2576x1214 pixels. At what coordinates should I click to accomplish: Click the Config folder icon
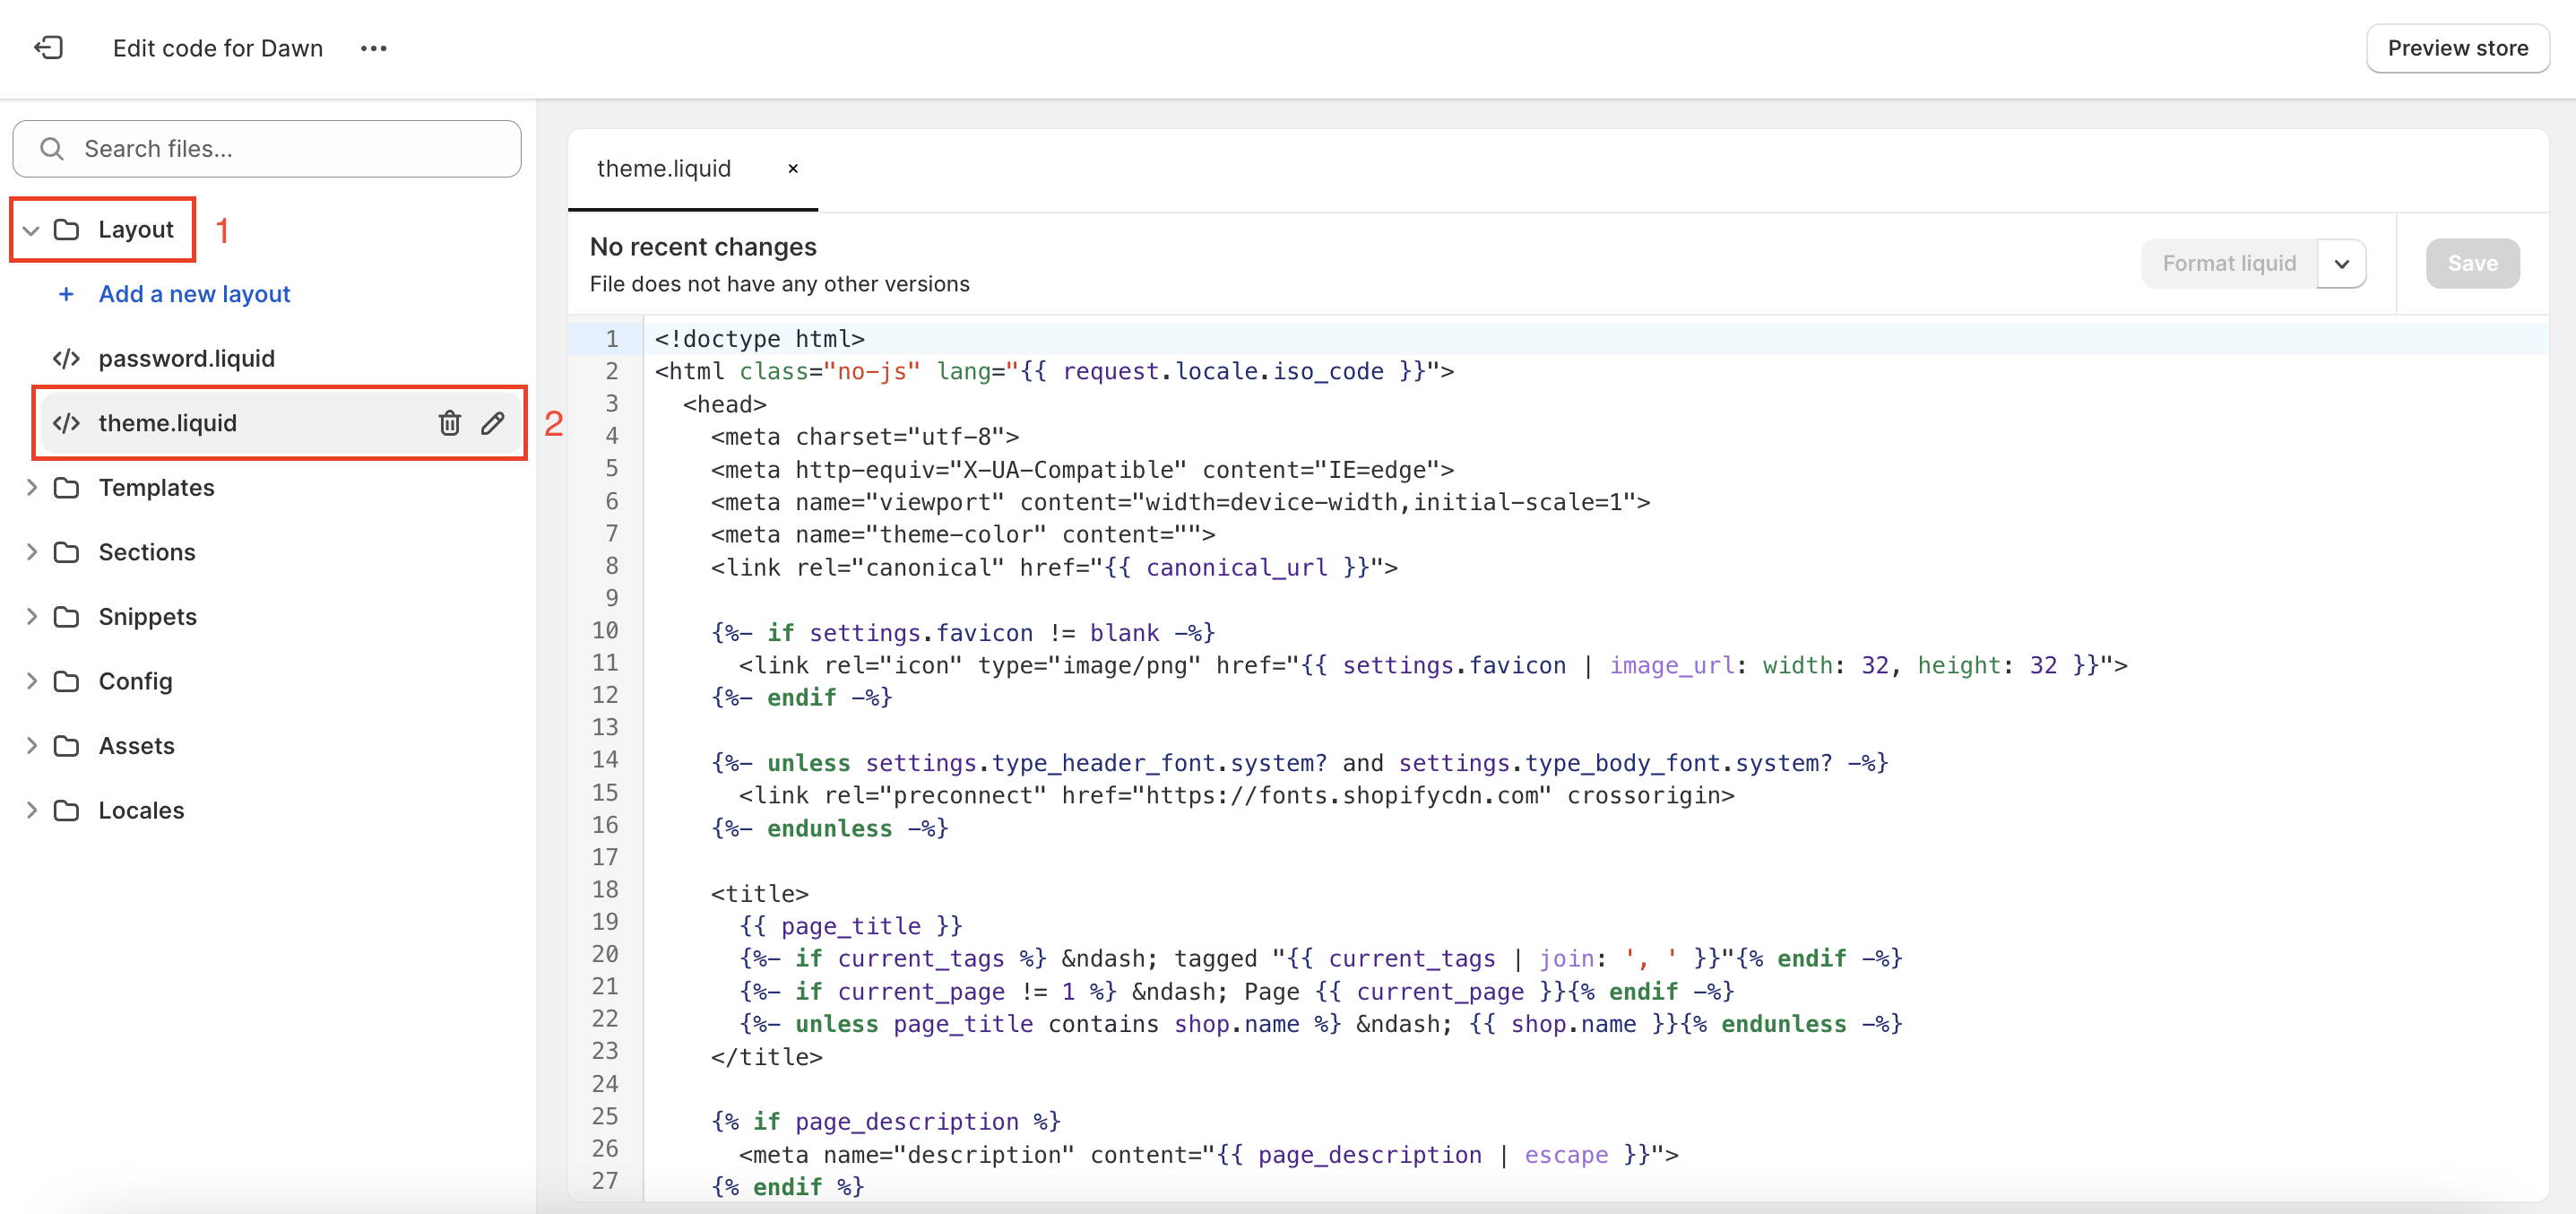(x=67, y=681)
